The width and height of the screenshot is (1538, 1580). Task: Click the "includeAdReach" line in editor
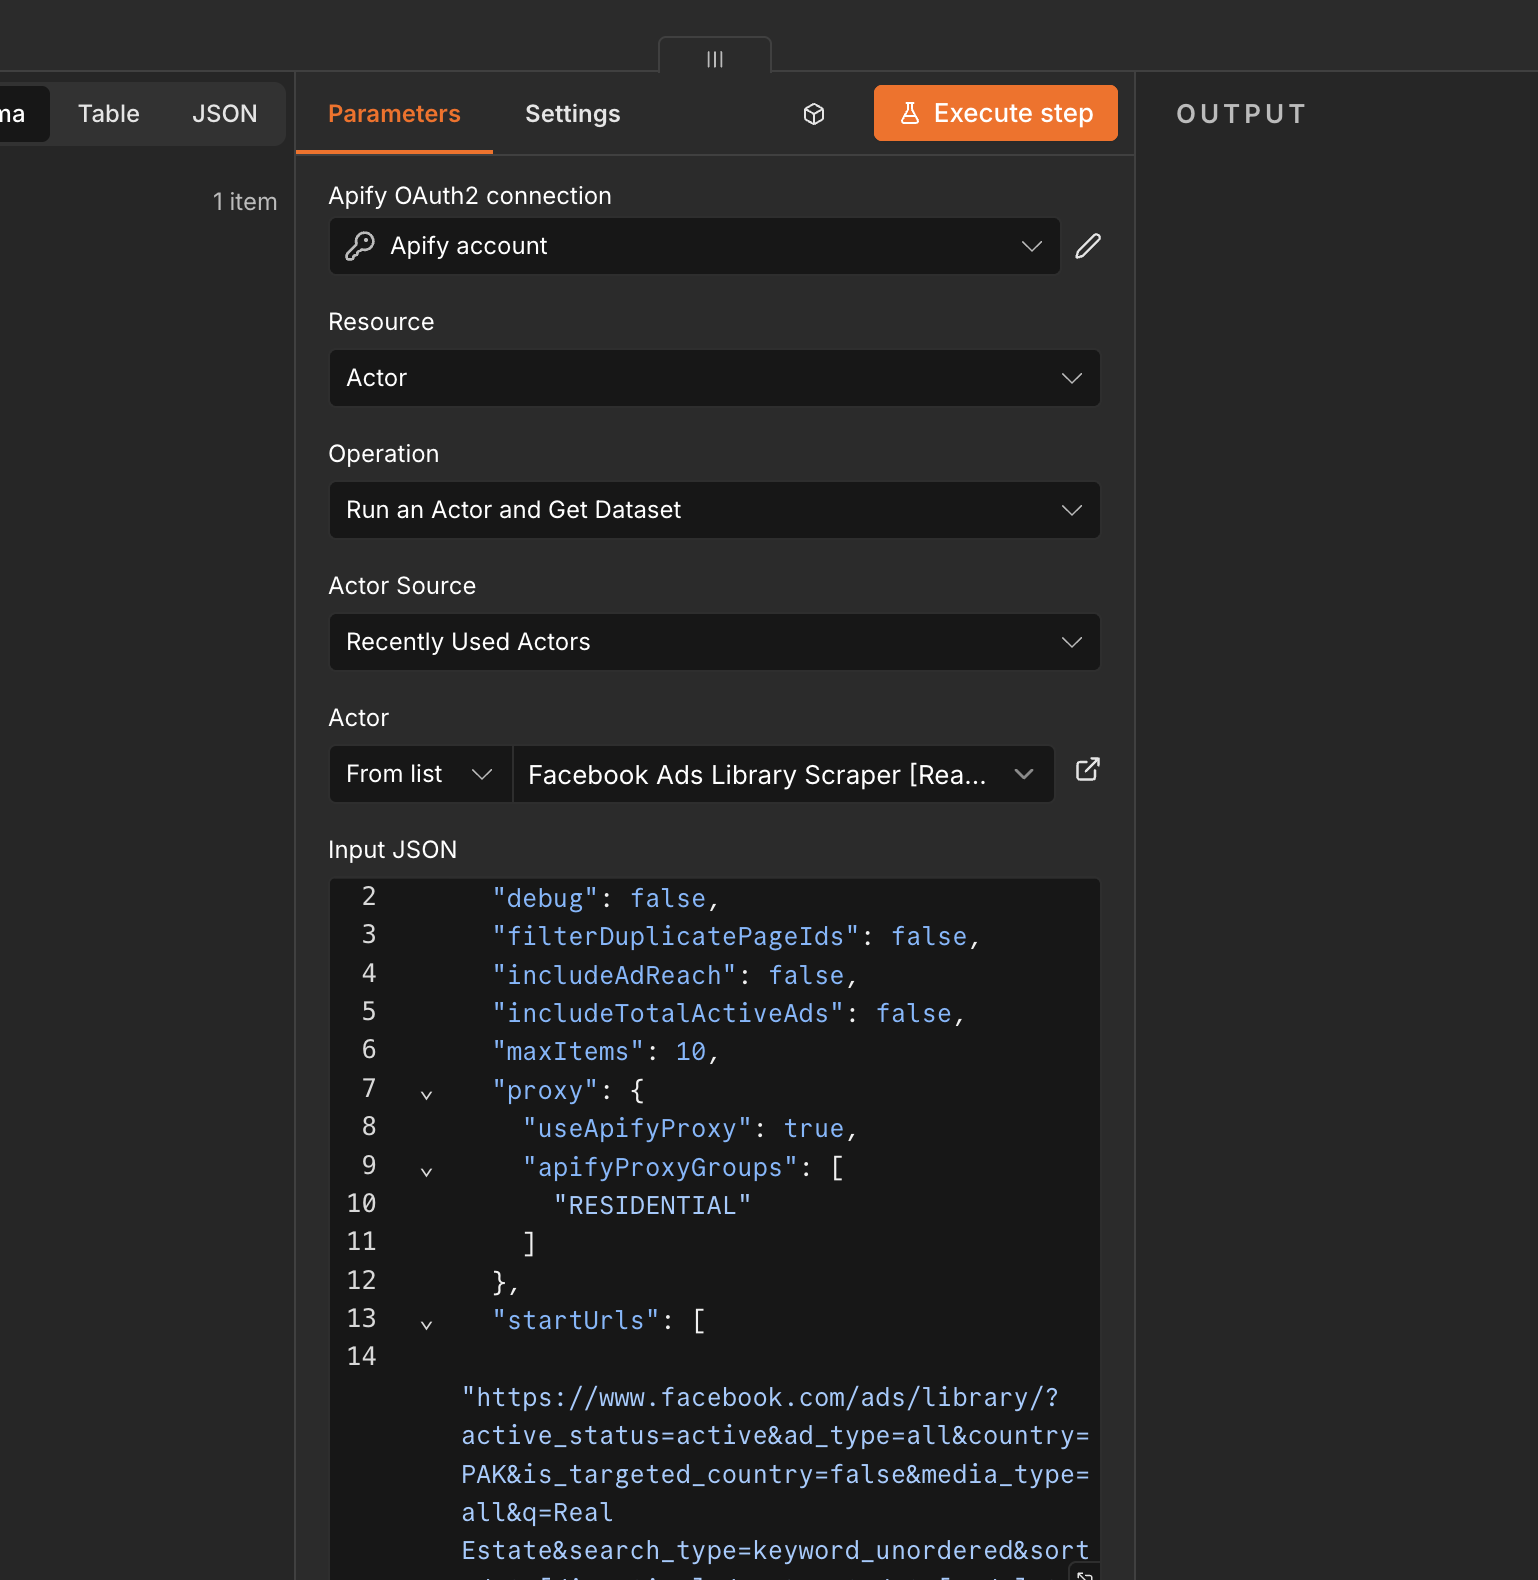tap(675, 976)
